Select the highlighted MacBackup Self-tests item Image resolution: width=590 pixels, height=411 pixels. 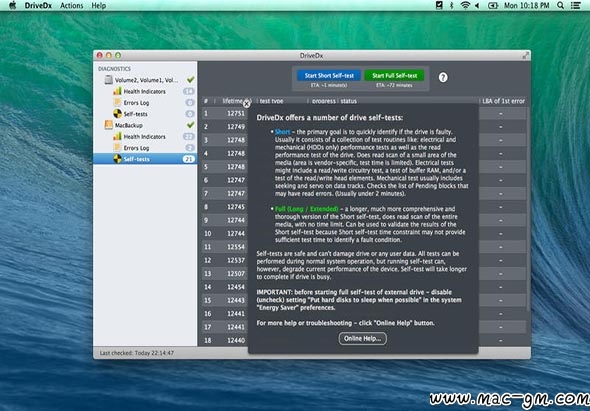click(145, 159)
